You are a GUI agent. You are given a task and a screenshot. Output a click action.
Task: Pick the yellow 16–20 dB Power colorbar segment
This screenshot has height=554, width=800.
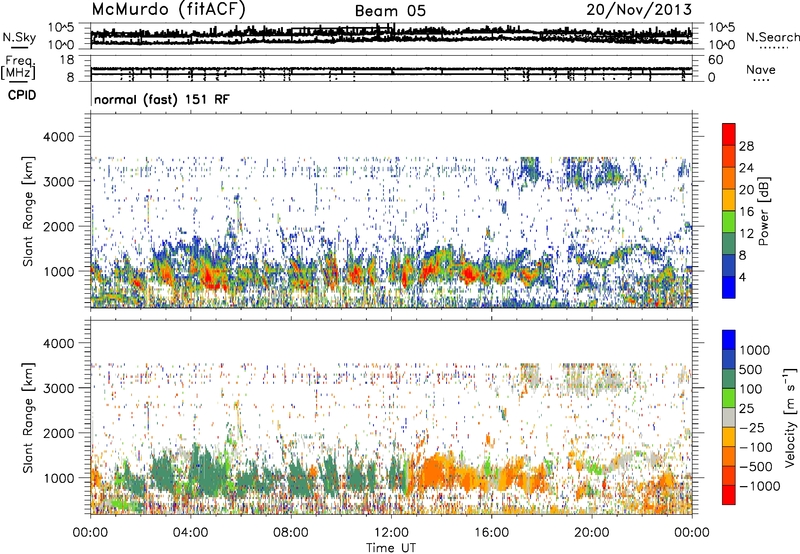tap(729, 200)
